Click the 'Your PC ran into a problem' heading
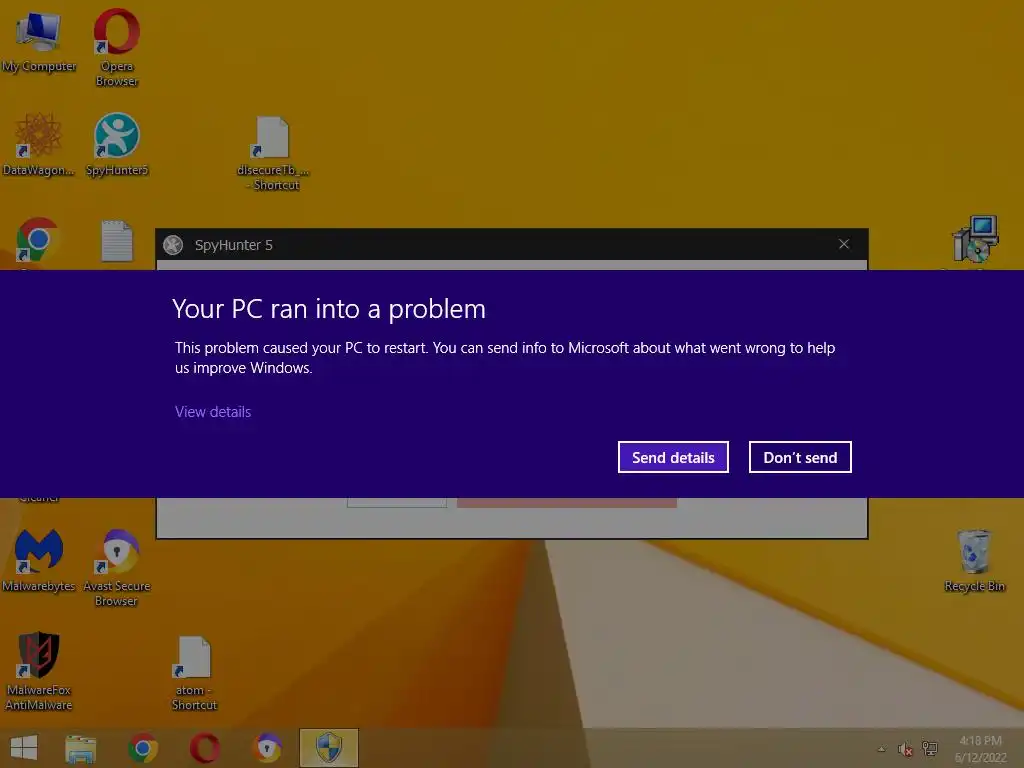This screenshot has width=1024, height=768. 329,310
